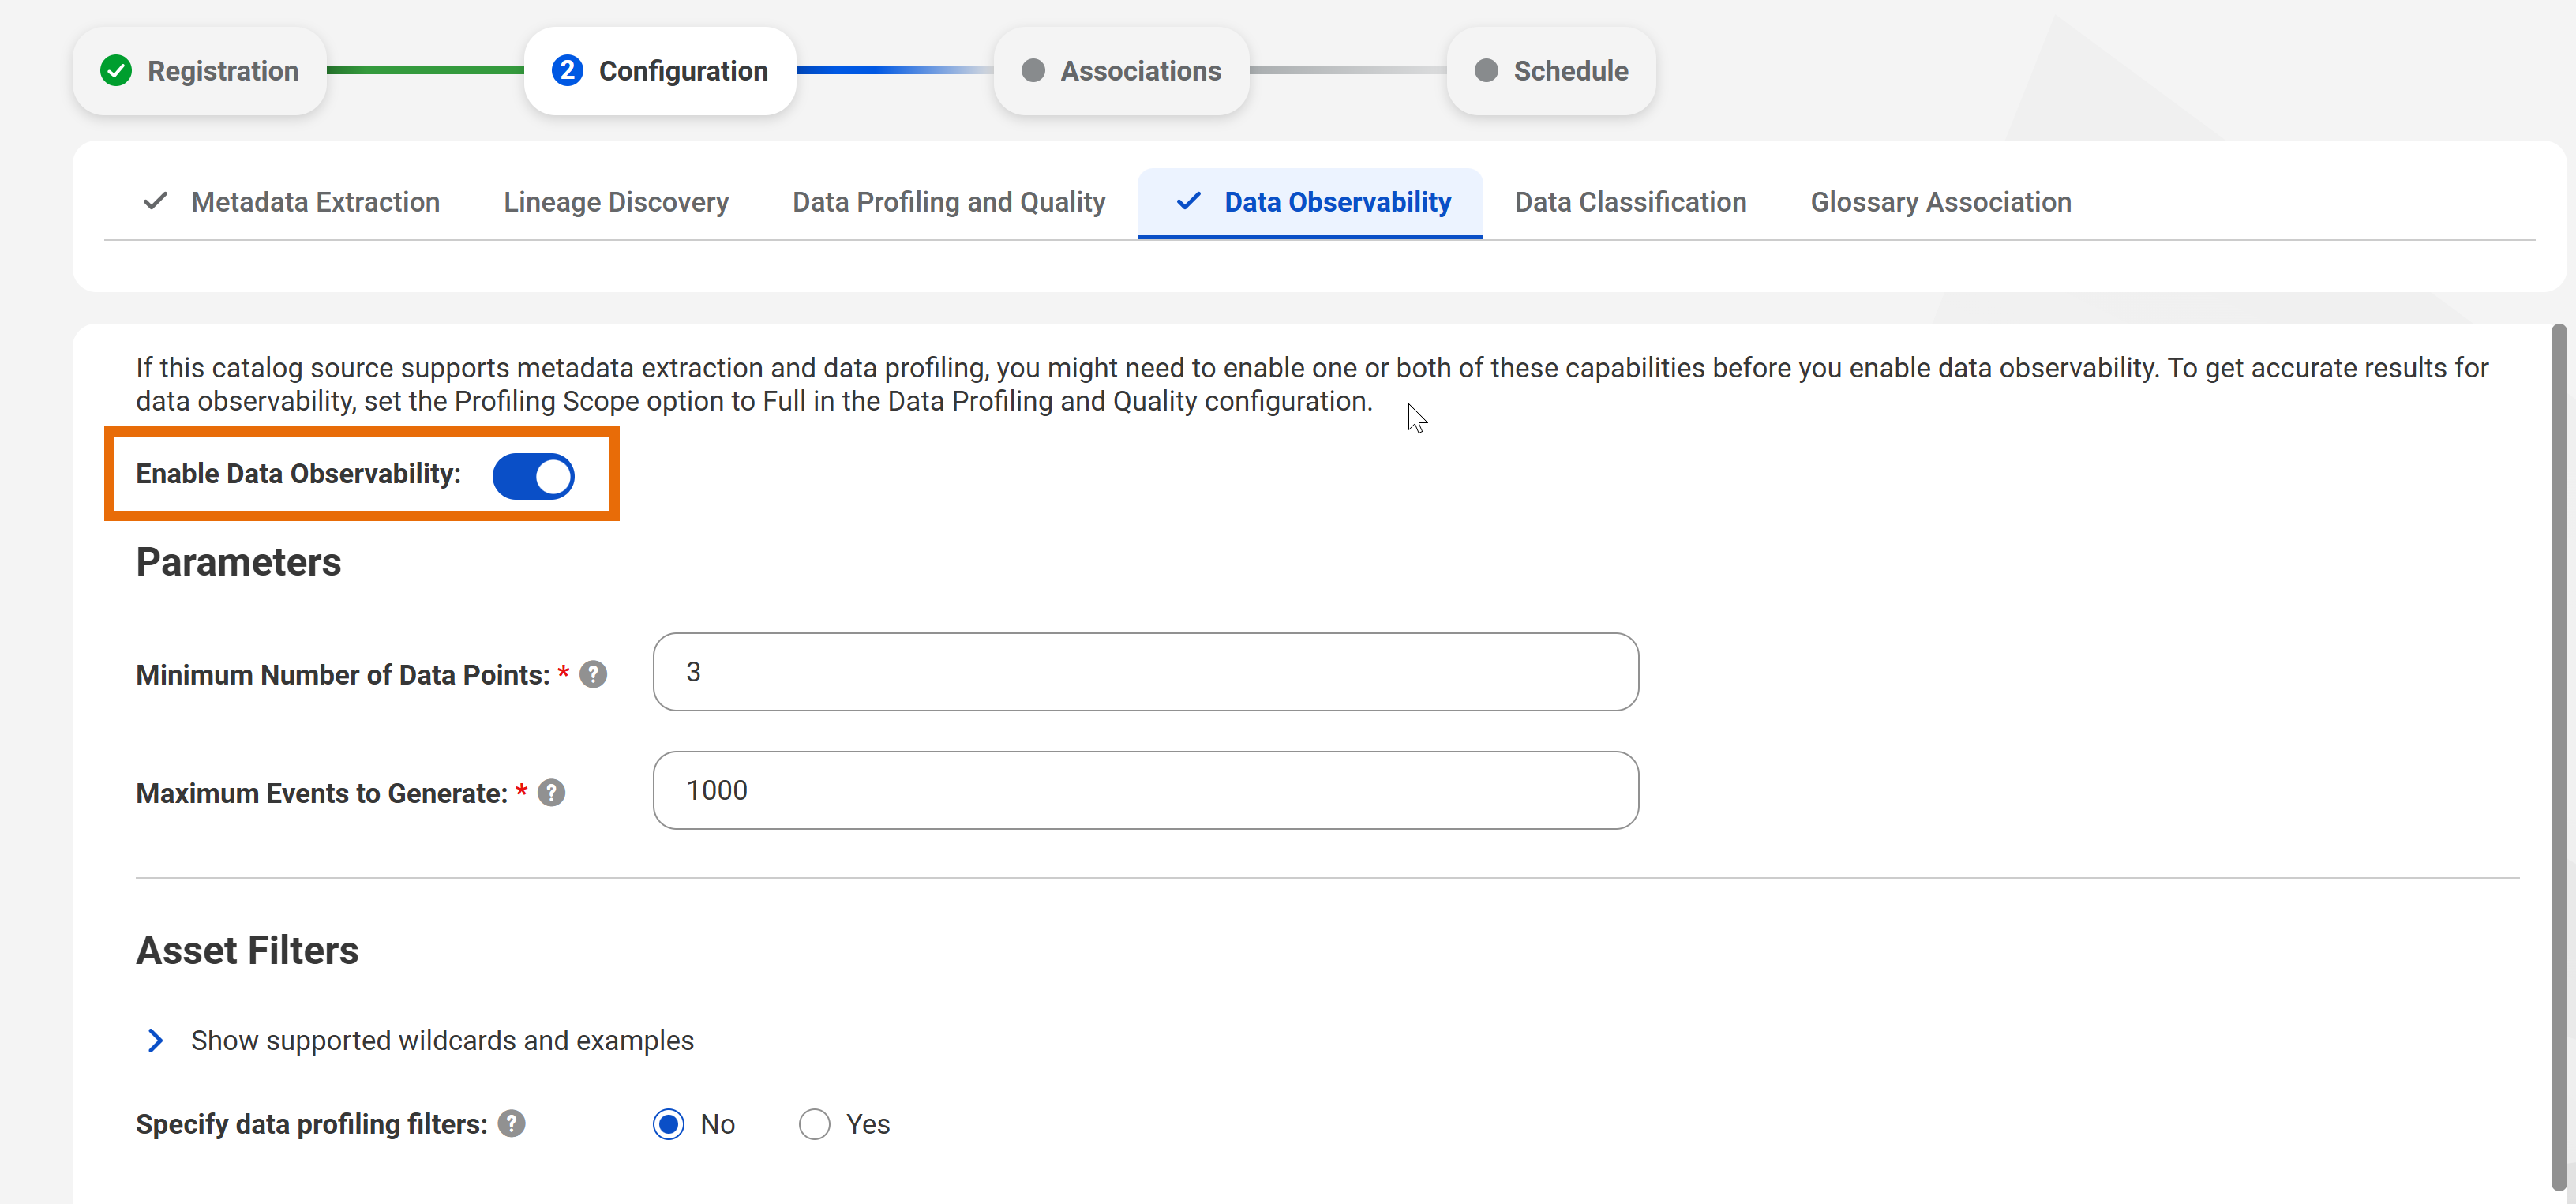The image size is (2576, 1204).
Task: Click the Minimum Number of Data Points field
Action: point(1145,672)
